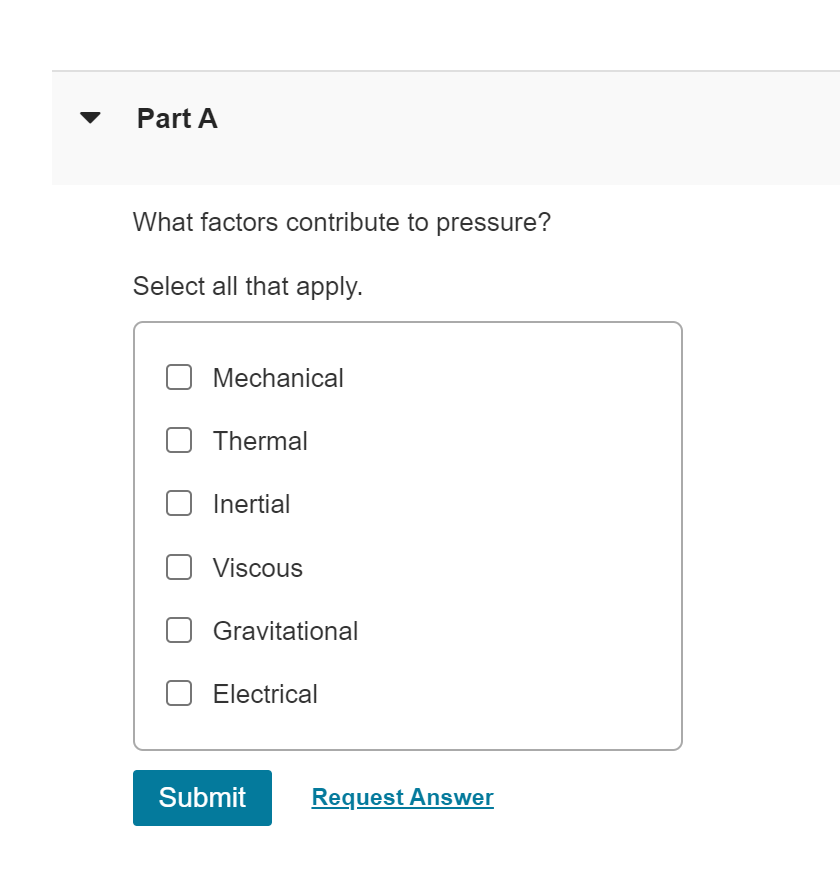
Task: Select the Thermal option label
Action: point(260,440)
